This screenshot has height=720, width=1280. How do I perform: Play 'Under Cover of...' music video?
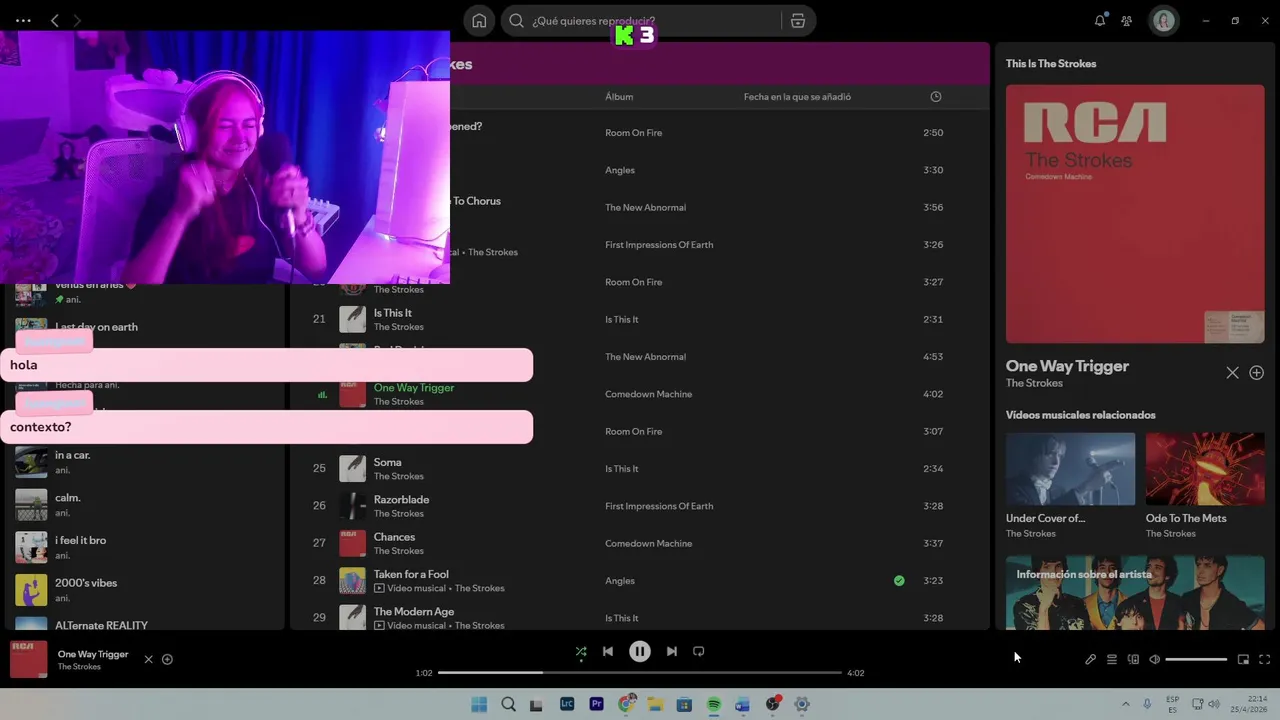1070,469
